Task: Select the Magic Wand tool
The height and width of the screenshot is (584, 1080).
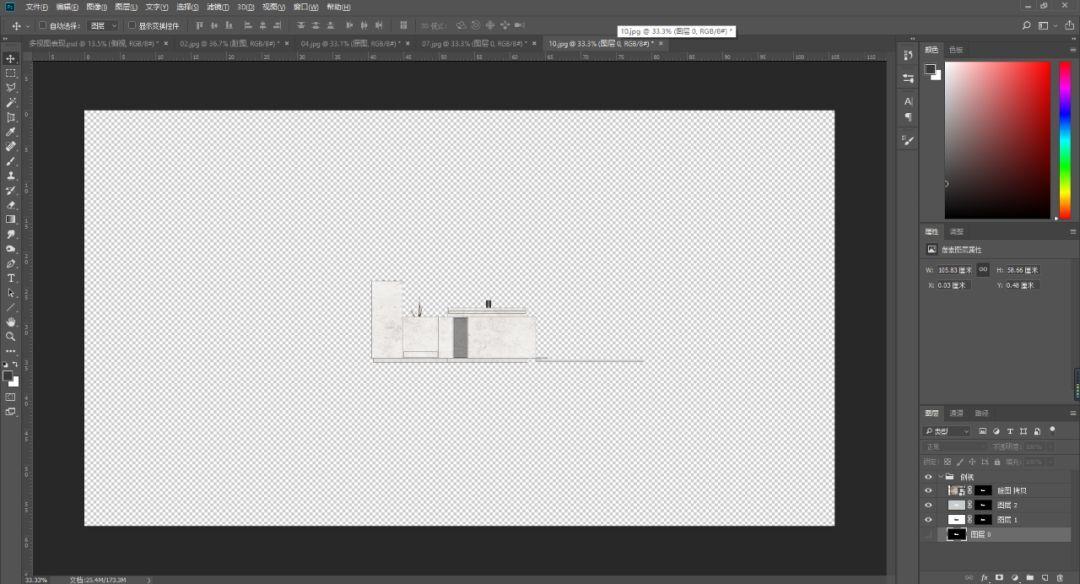Action: pyautogui.click(x=10, y=103)
